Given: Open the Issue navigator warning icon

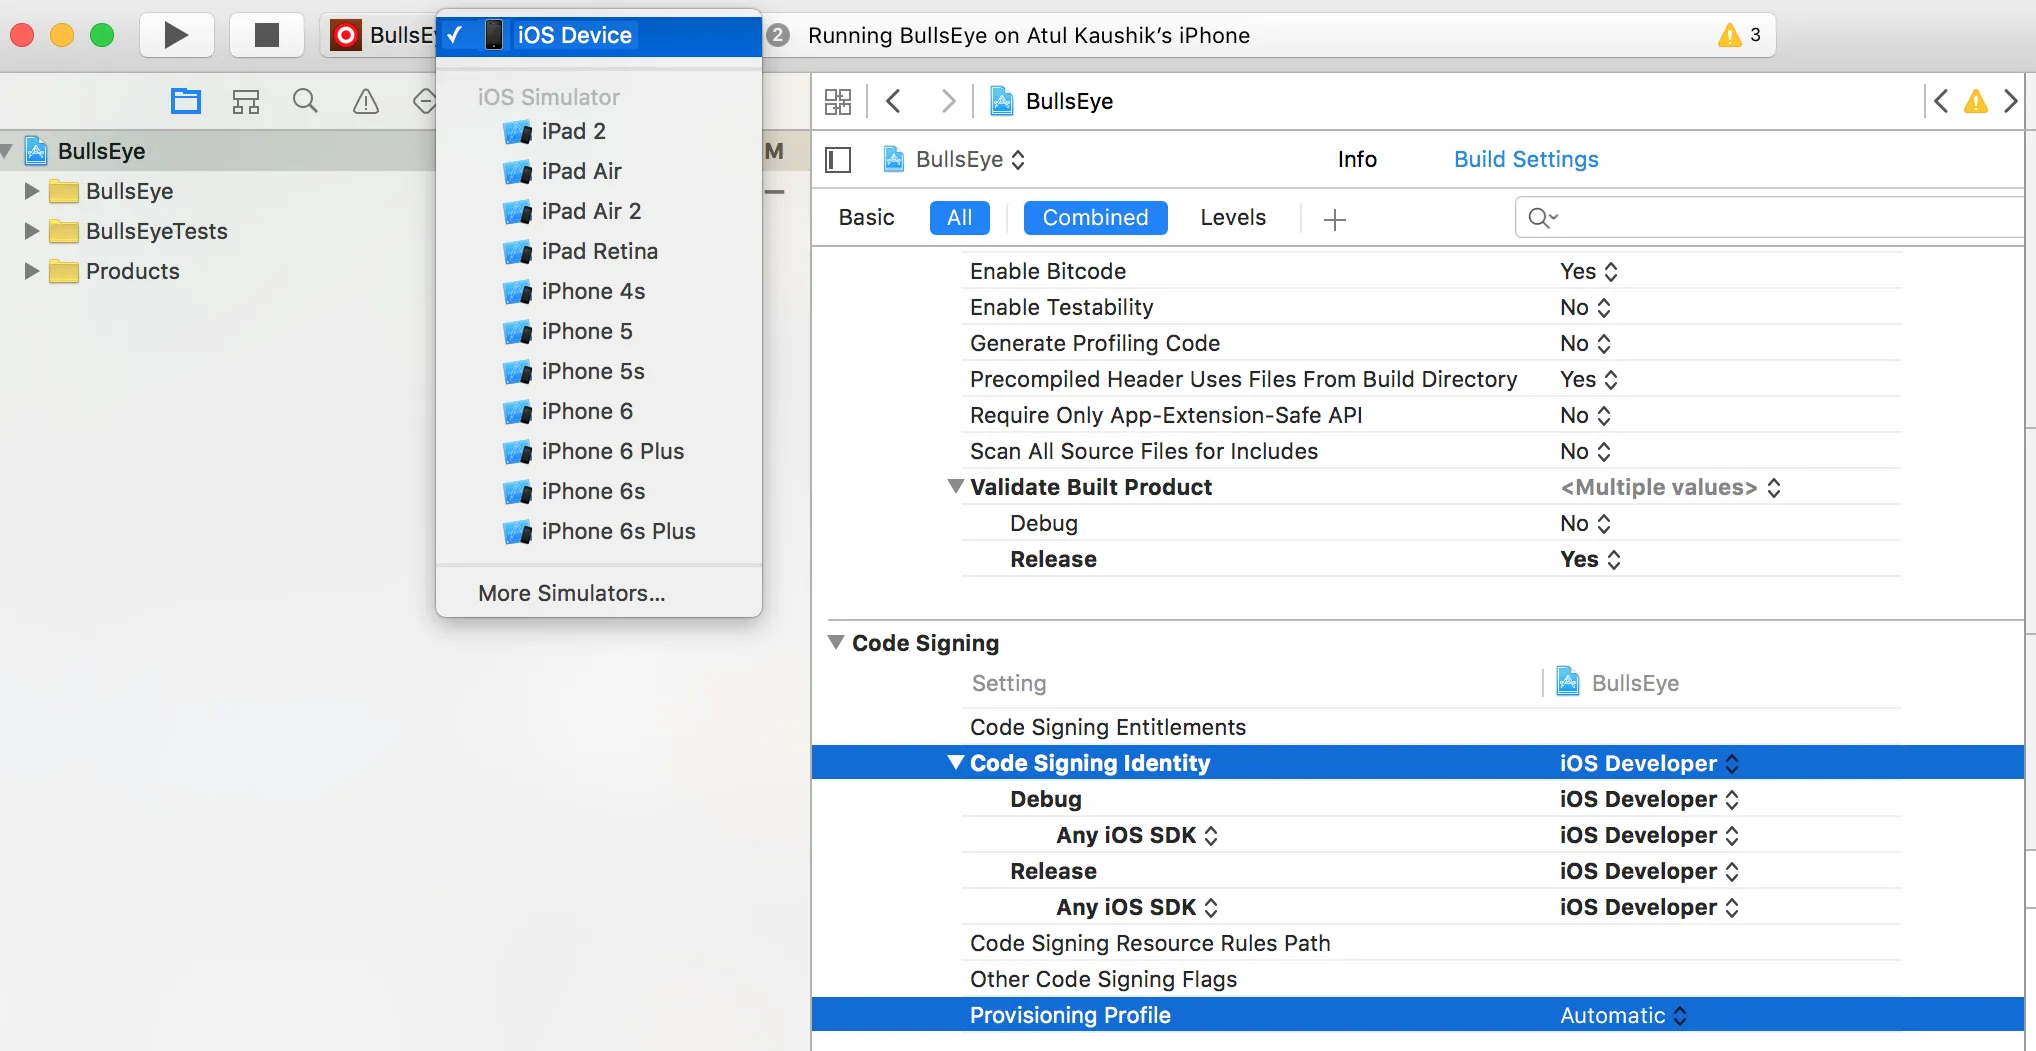Looking at the screenshot, I should (366, 101).
